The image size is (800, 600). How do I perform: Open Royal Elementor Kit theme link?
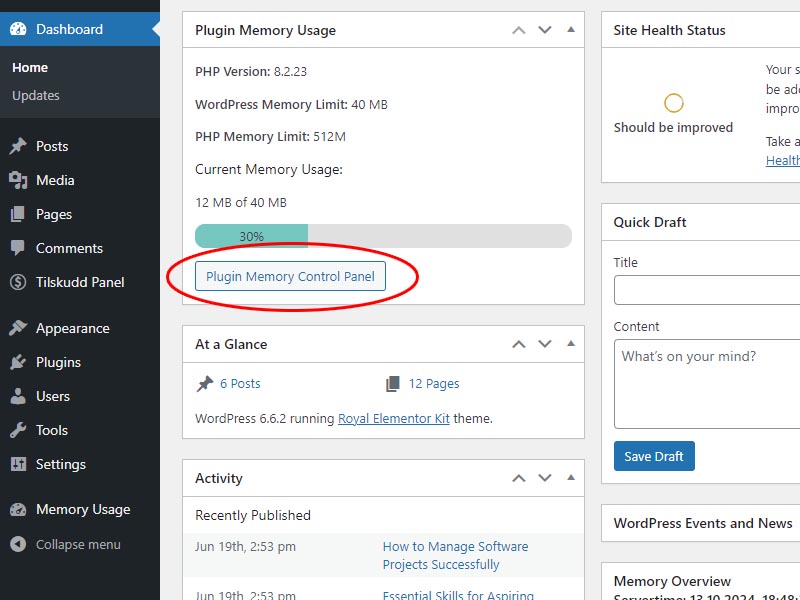(x=394, y=418)
